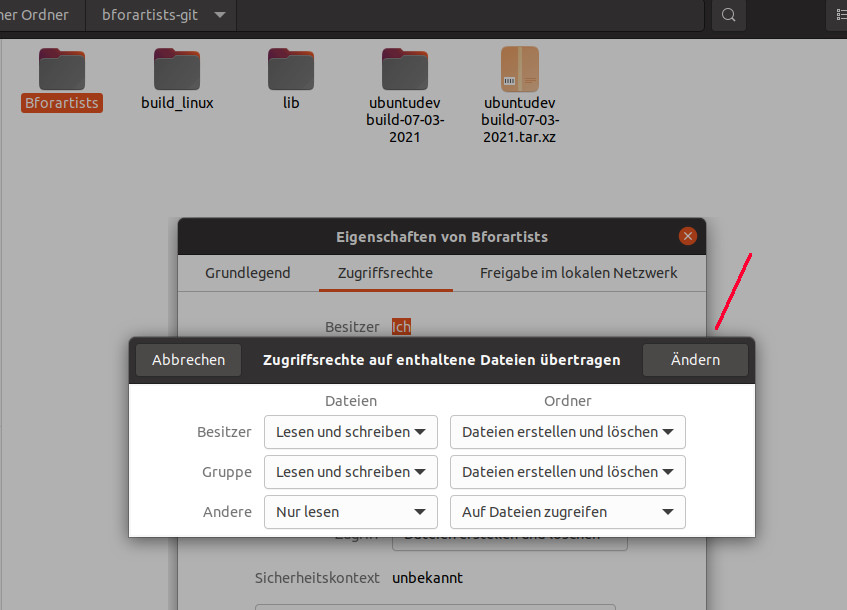The height and width of the screenshot is (610, 847).
Task: Switch to the Grundlegend tab
Action: point(248,273)
